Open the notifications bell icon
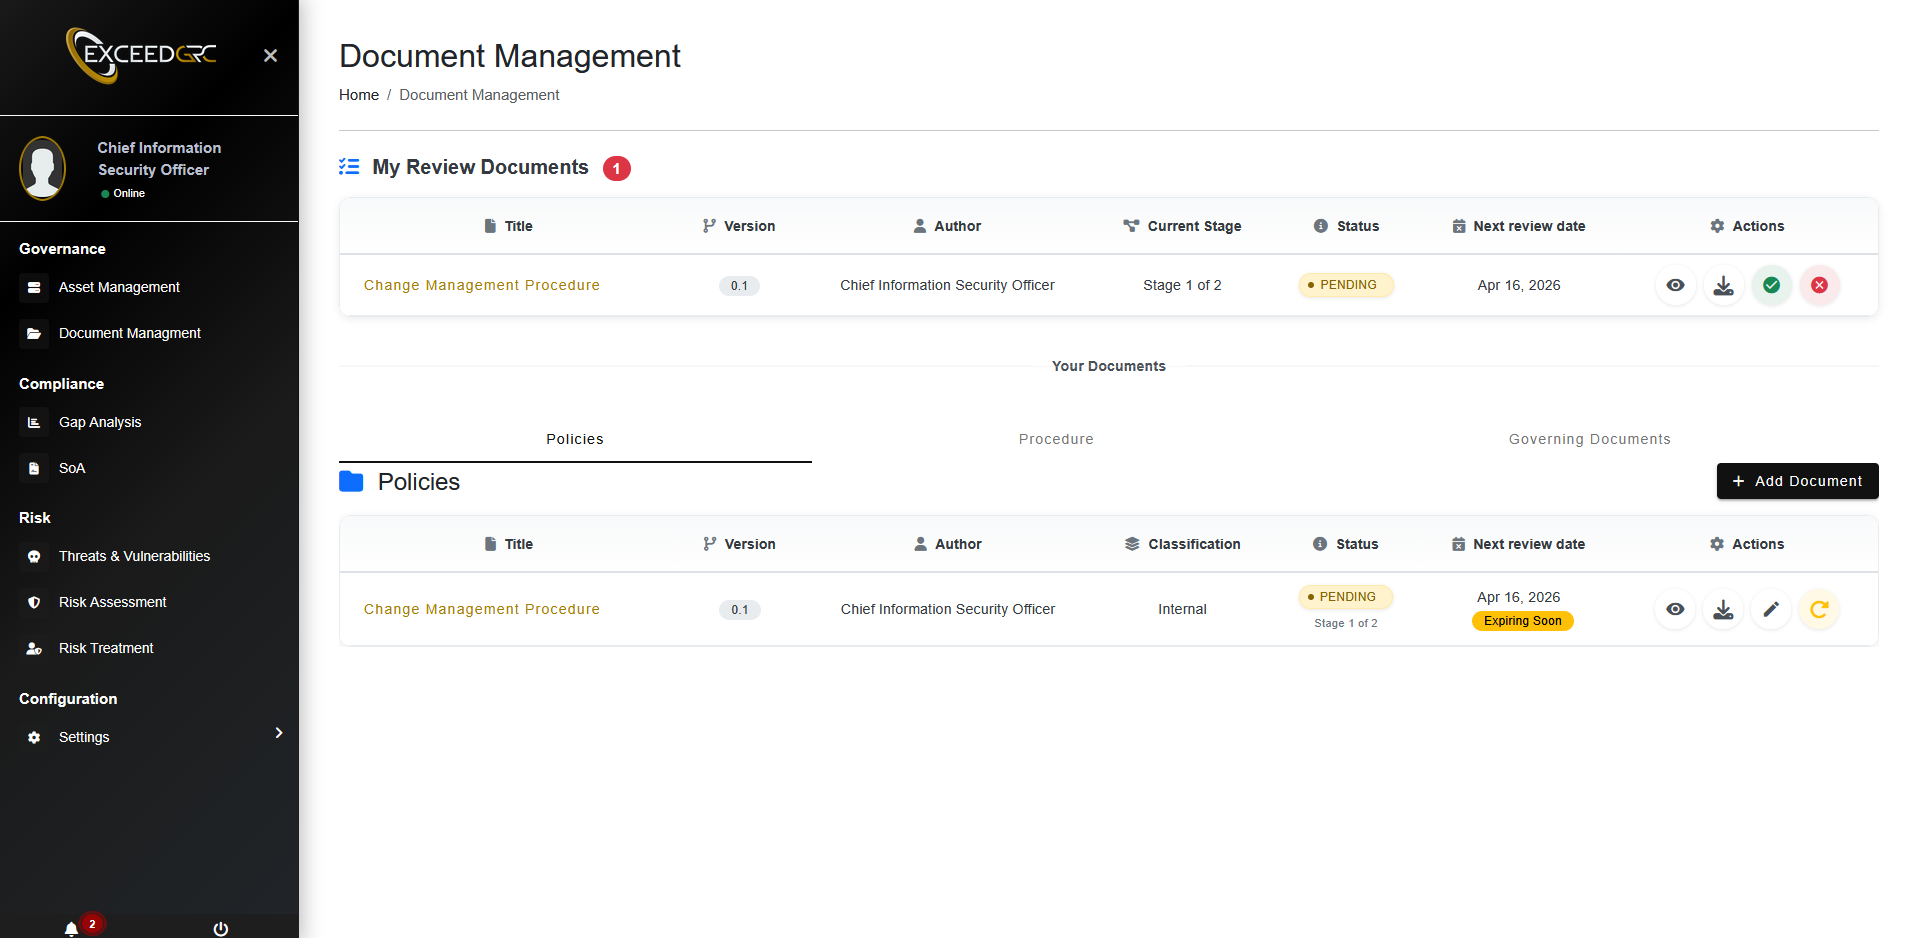Screen dimensions: 1913x938 point(72,929)
